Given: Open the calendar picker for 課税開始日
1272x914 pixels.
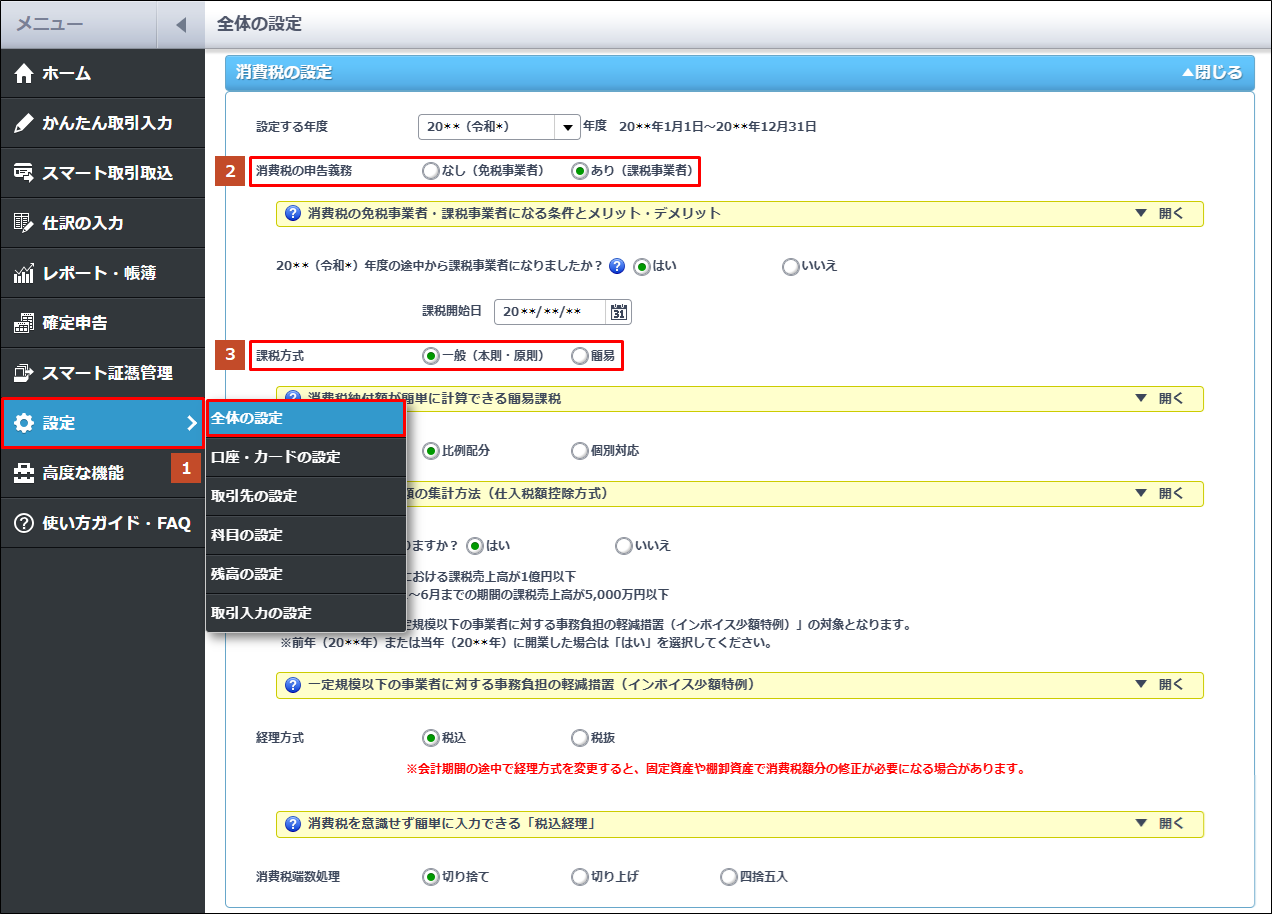Looking at the screenshot, I should click(x=618, y=312).
